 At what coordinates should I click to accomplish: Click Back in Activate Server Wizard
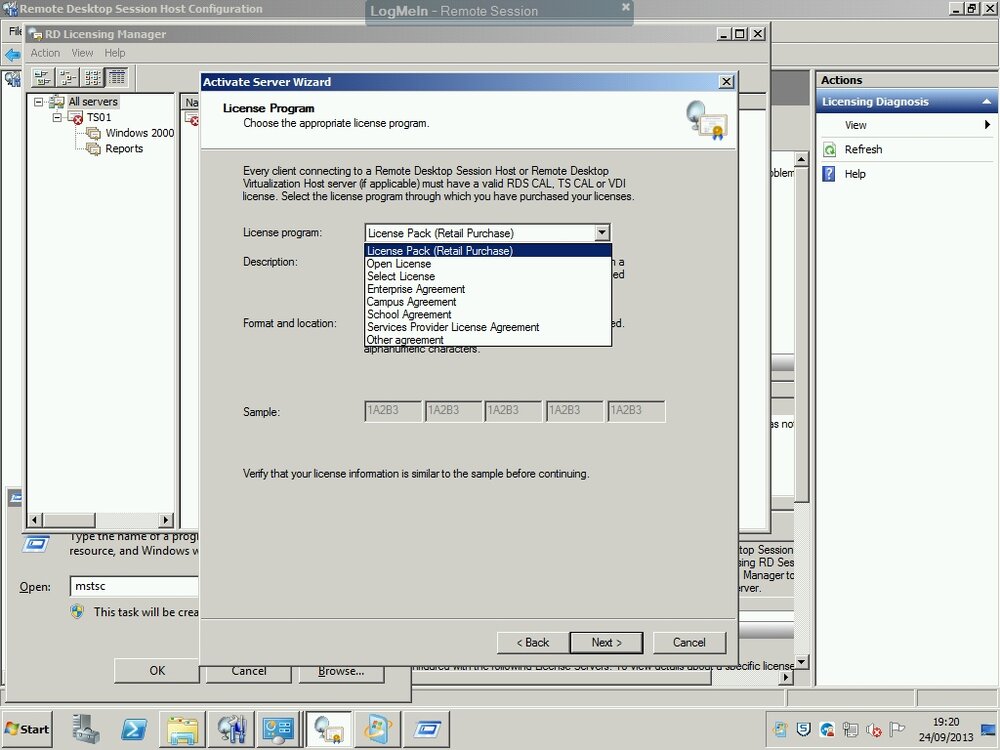click(533, 643)
